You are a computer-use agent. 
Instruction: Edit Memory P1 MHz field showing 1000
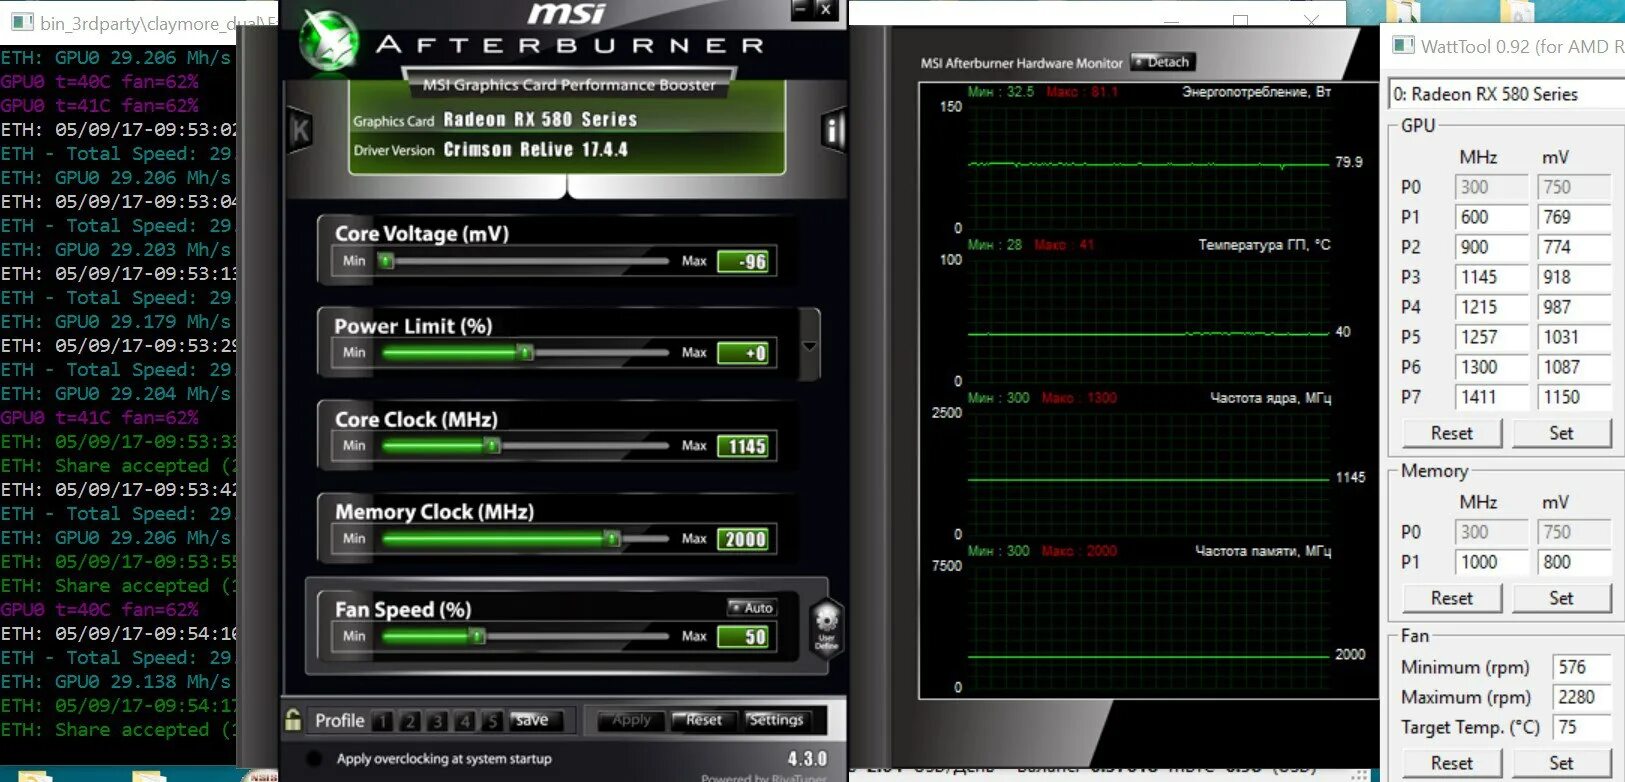1492,562
